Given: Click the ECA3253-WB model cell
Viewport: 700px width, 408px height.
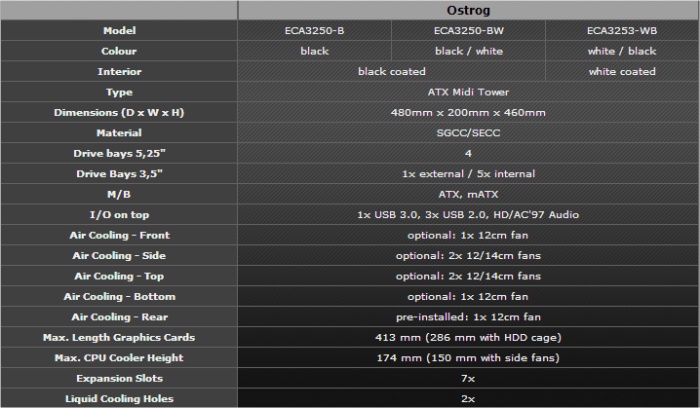Looking at the screenshot, I should point(622,31).
